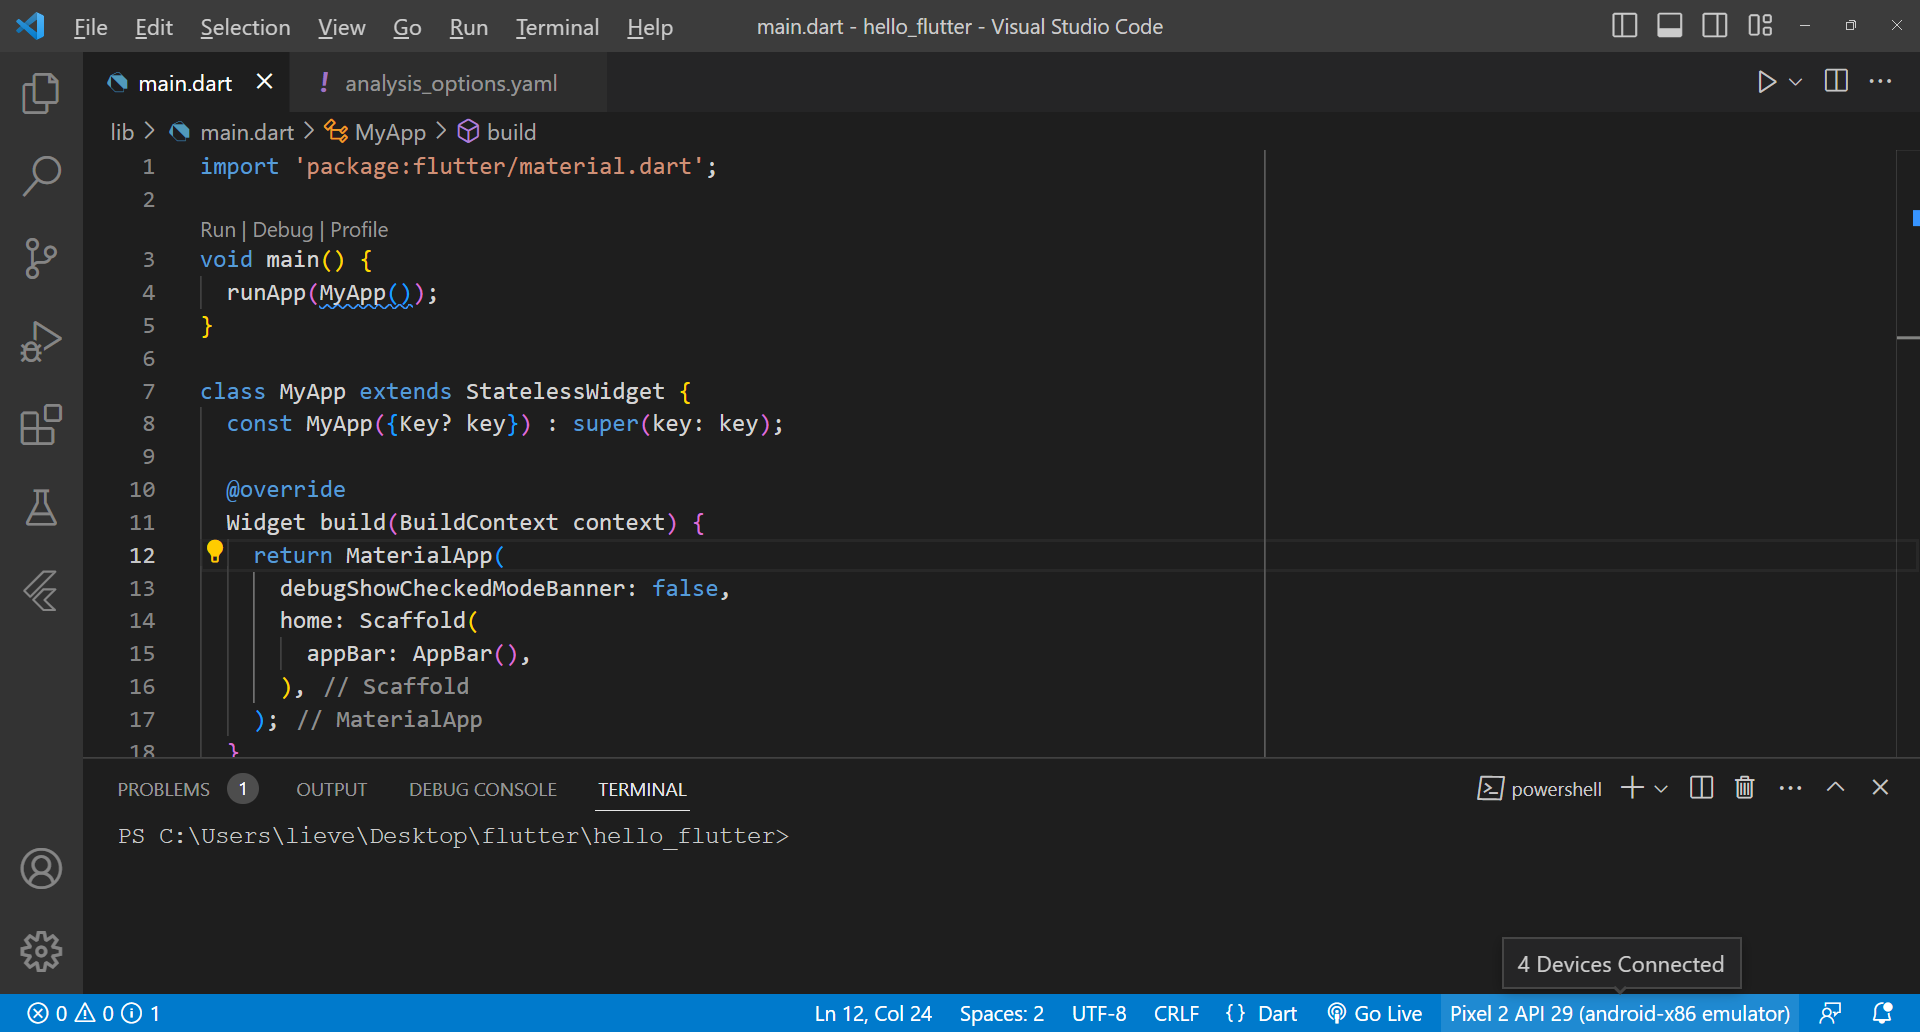Create a new terminal with plus icon
The height and width of the screenshot is (1032, 1920).
point(1632,788)
